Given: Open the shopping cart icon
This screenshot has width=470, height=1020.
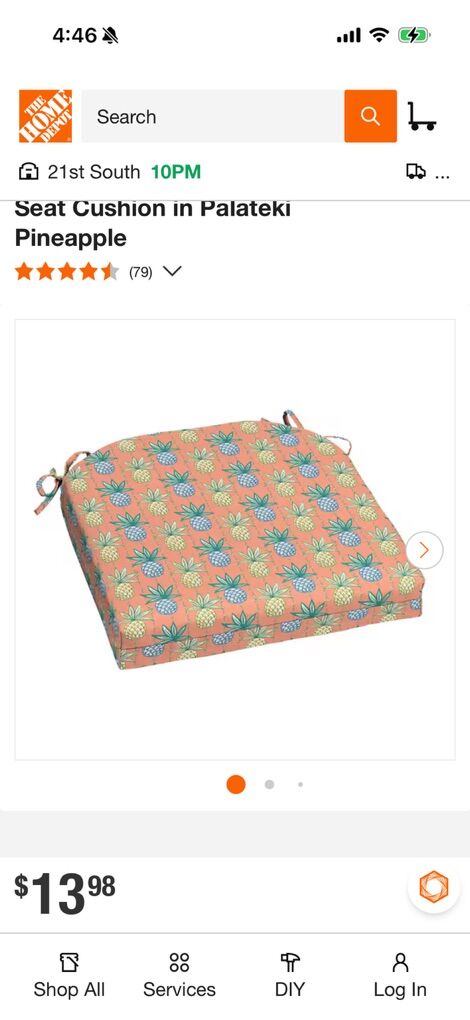Looking at the screenshot, I should point(422,116).
